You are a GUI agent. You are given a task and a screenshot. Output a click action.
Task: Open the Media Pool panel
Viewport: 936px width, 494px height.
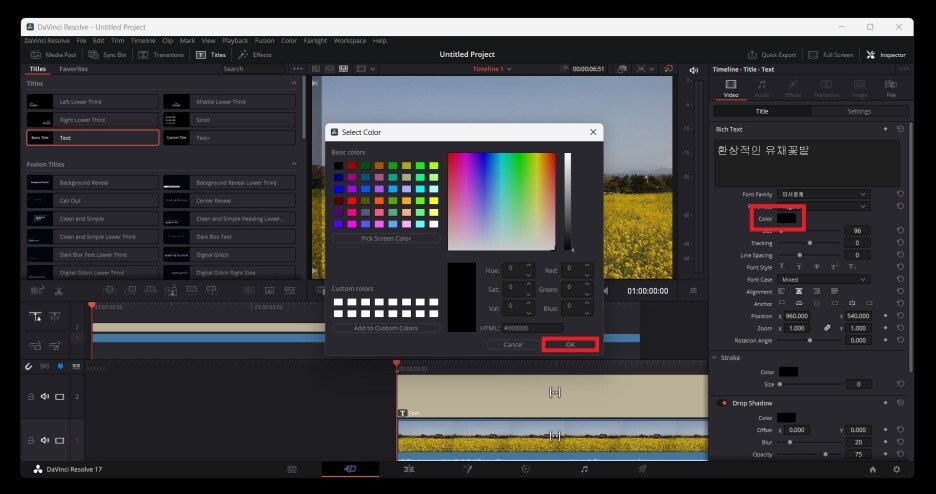(x=53, y=55)
